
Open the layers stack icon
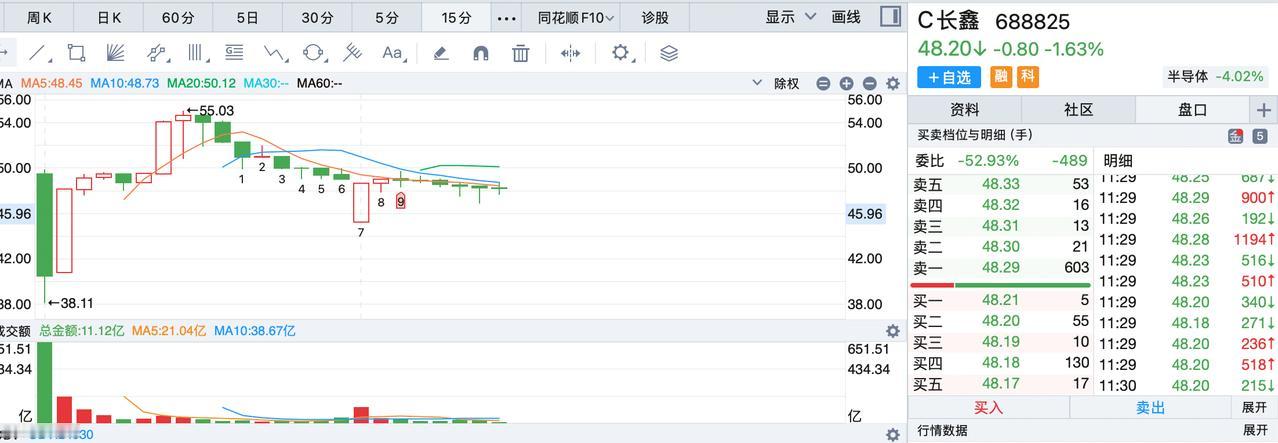pyautogui.click(x=669, y=53)
